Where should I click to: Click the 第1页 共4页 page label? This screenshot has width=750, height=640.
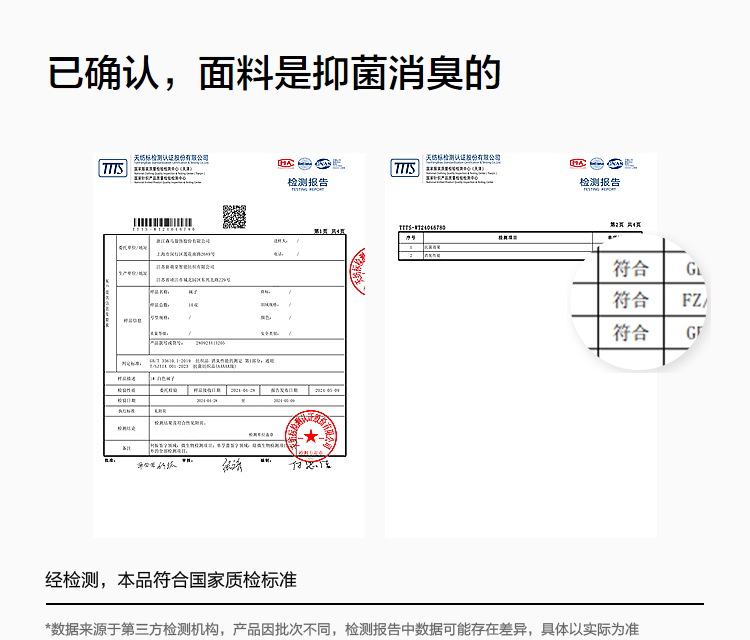click(x=330, y=231)
